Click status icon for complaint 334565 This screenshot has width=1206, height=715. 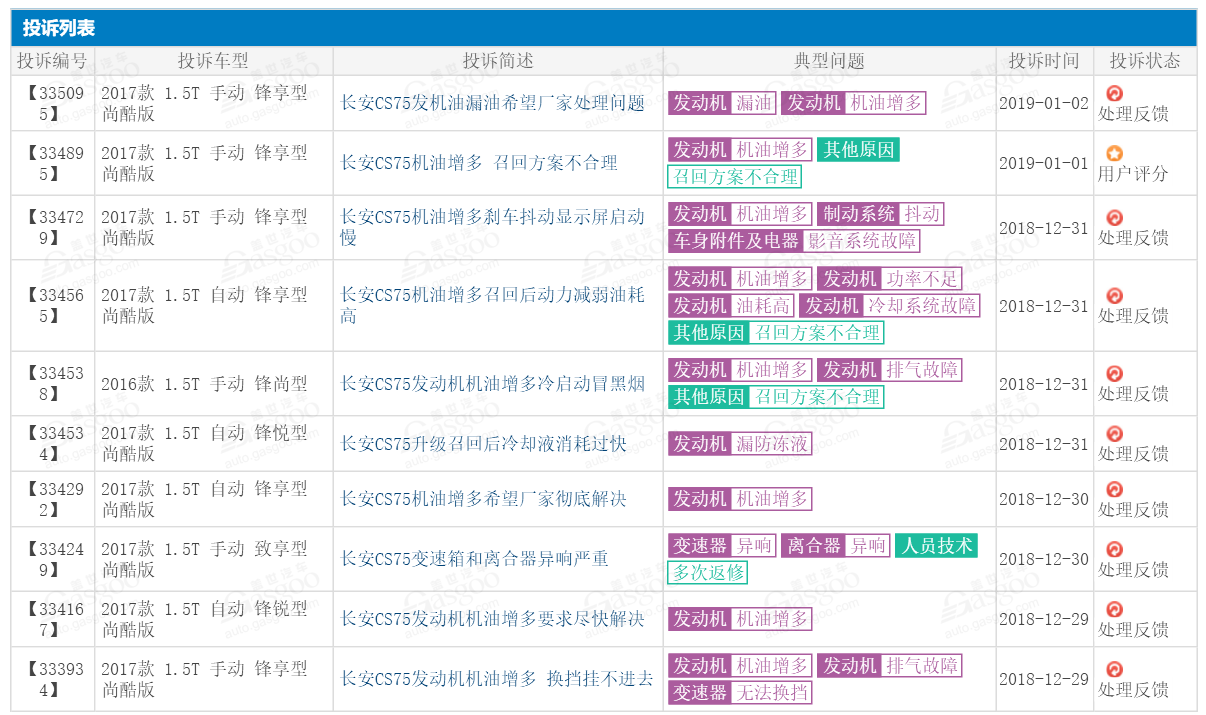tap(1114, 296)
